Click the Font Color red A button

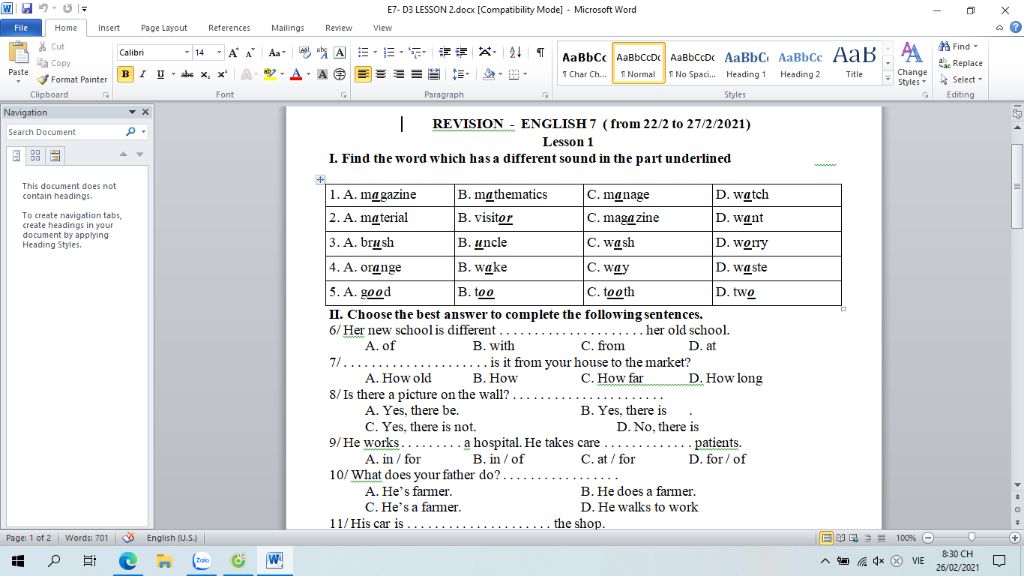click(x=296, y=74)
